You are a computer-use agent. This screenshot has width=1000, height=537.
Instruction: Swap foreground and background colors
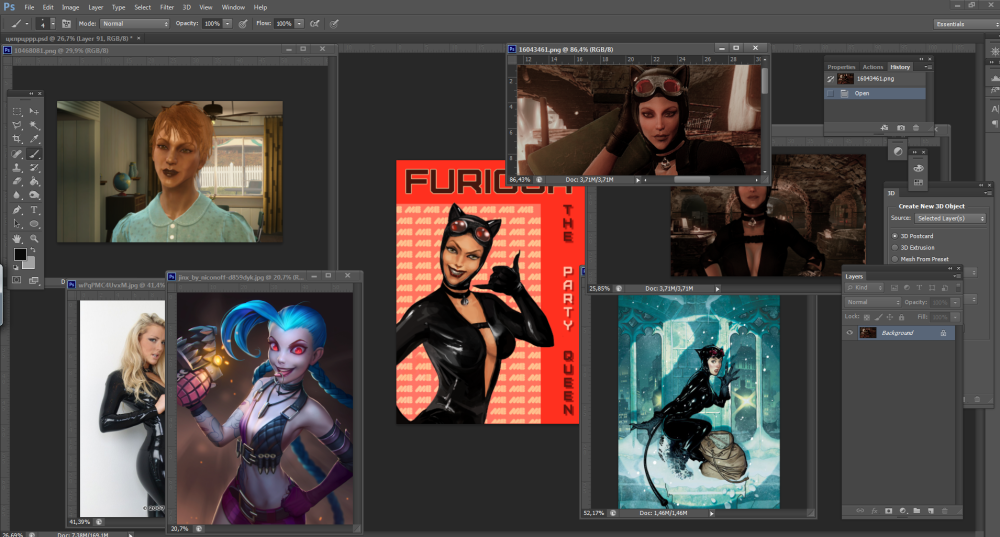tap(33, 250)
